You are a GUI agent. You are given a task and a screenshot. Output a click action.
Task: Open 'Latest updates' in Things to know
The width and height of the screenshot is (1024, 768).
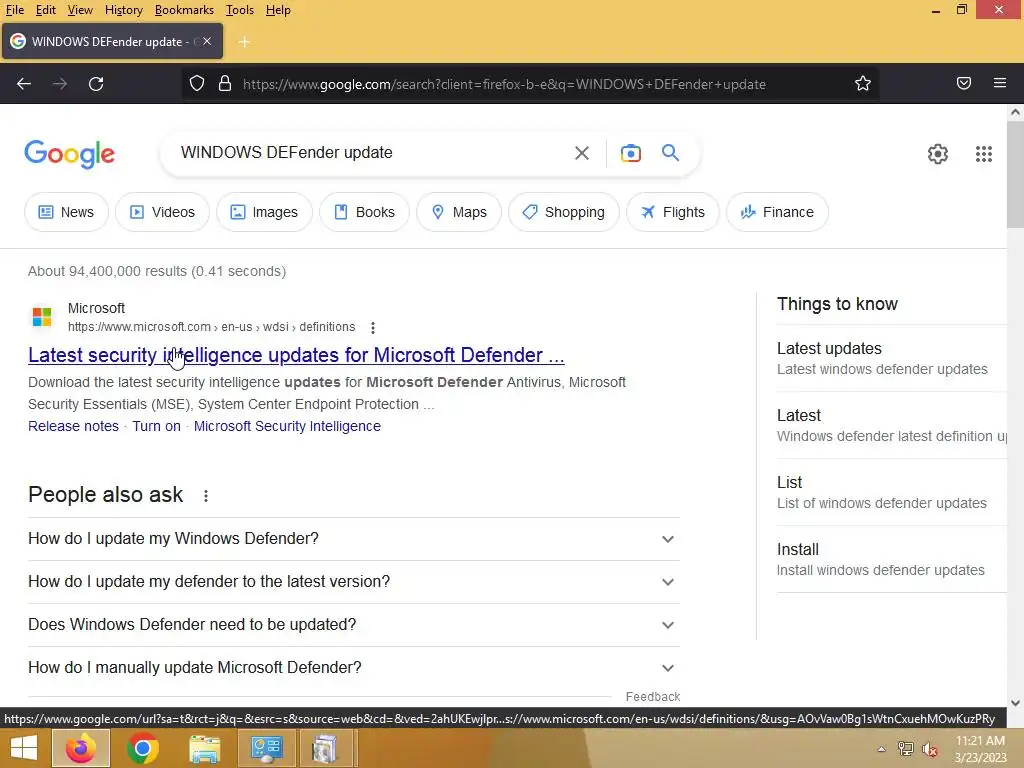pyautogui.click(x=891, y=359)
